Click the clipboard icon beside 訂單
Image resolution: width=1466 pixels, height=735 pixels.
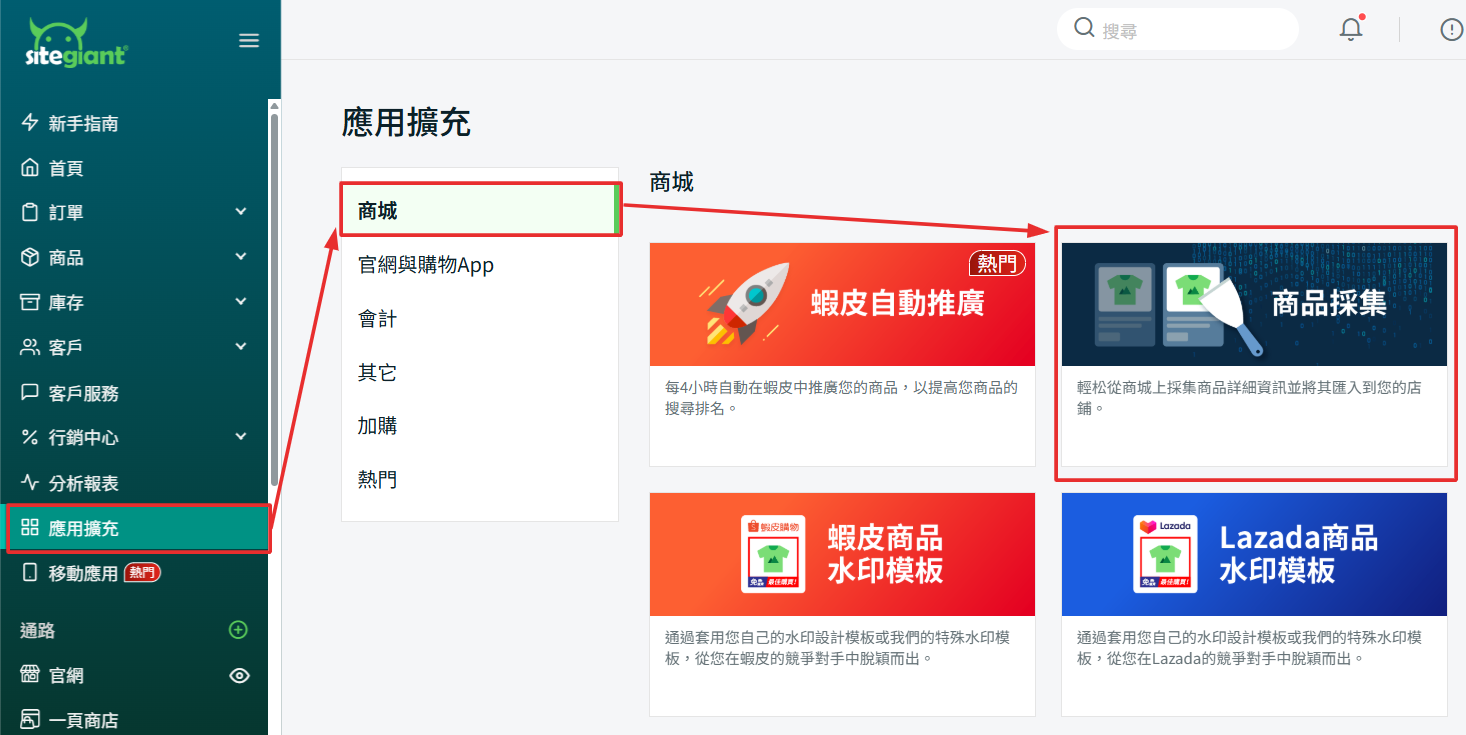[30, 212]
